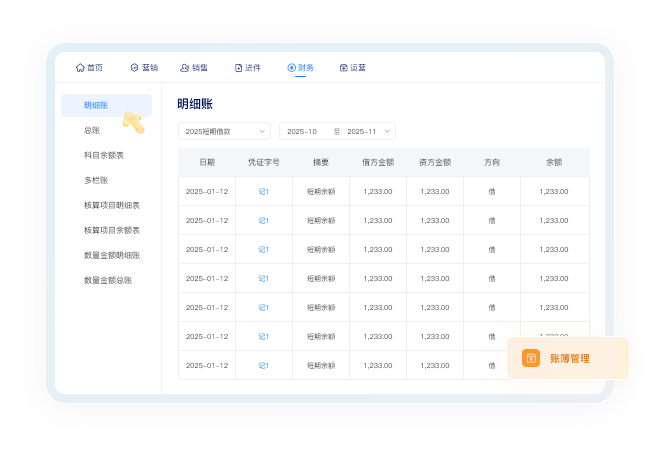Click the 首页 home icon
Screen dimensions: 660x452
tap(80, 68)
